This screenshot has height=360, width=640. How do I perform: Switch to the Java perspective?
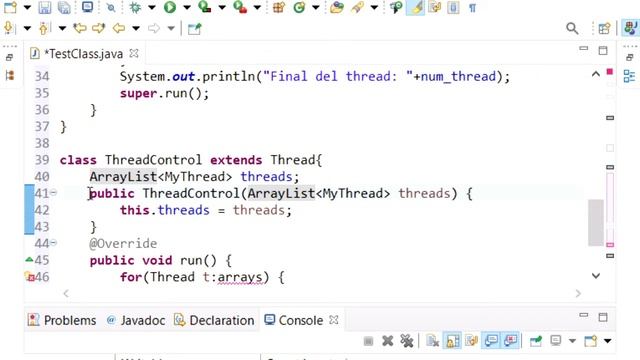[630, 28]
